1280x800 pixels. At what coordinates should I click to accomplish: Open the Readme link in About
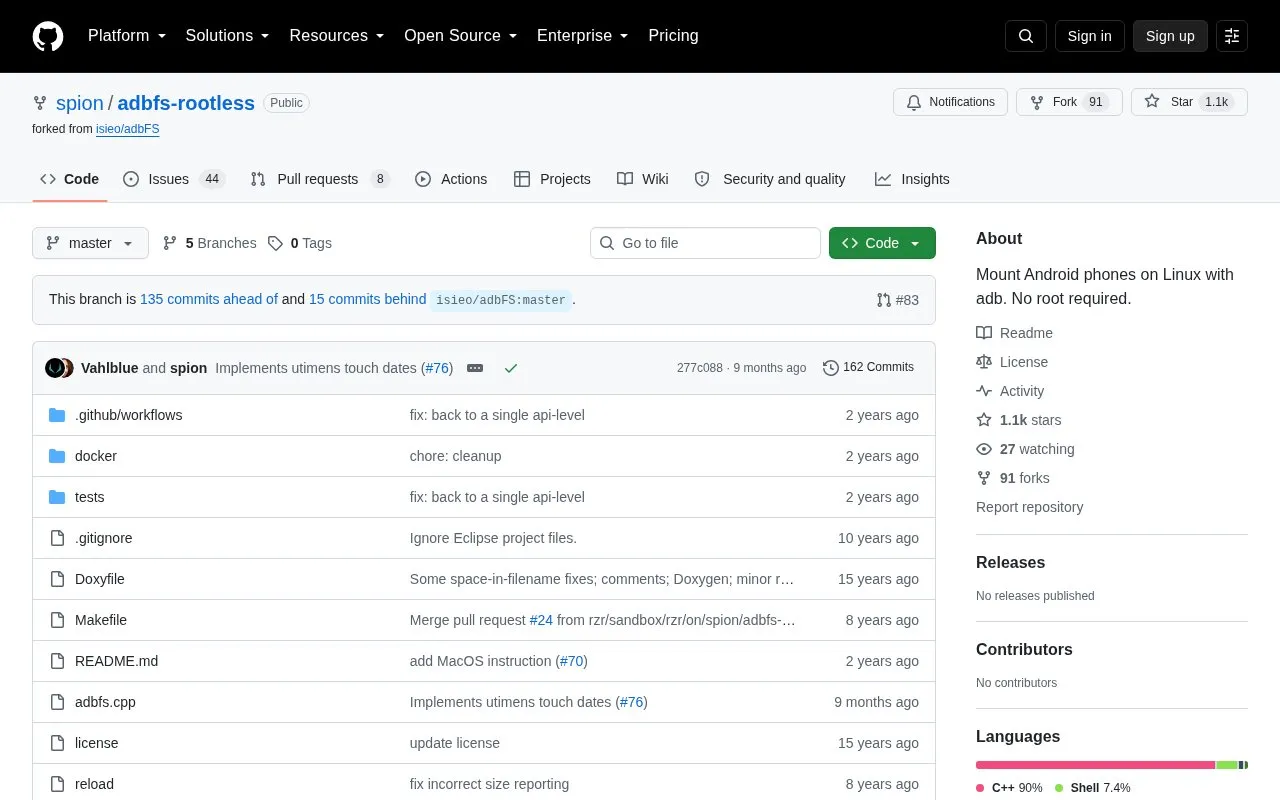click(1015, 333)
